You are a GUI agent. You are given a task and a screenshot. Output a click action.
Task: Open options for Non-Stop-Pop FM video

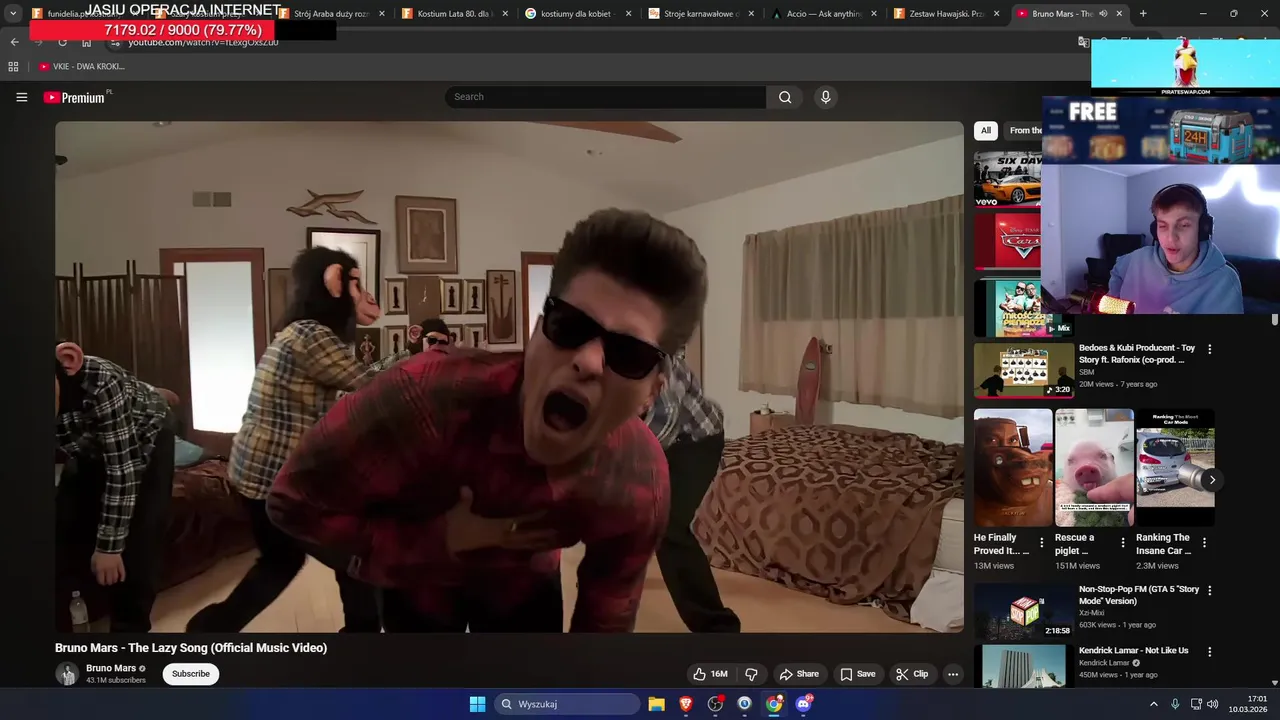(1210, 591)
